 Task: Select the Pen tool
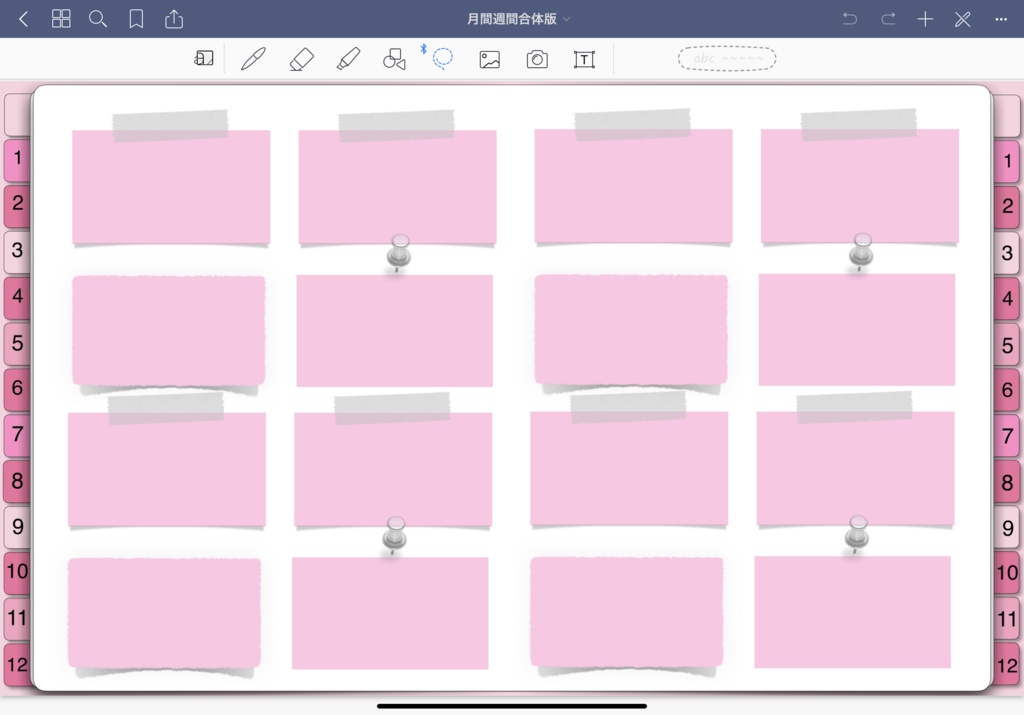(x=253, y=59)
